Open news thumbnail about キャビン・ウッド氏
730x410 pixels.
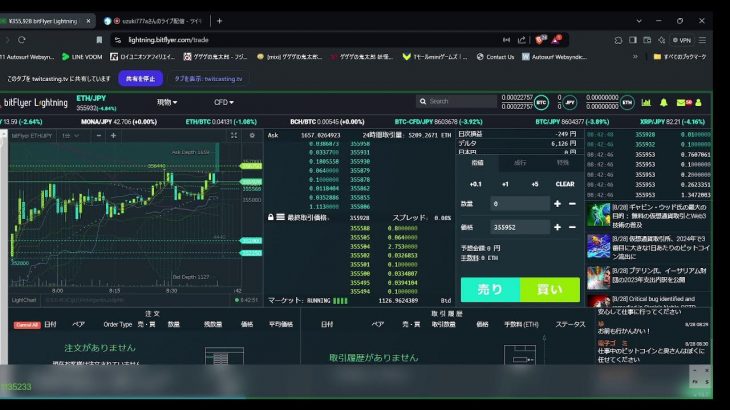pos(598,215)
